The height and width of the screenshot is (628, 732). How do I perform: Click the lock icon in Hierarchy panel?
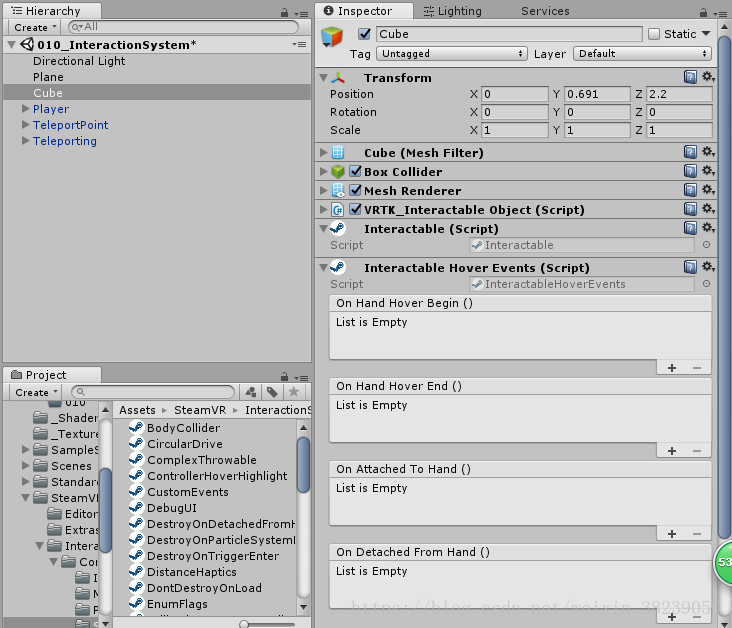tap(284, 13)
